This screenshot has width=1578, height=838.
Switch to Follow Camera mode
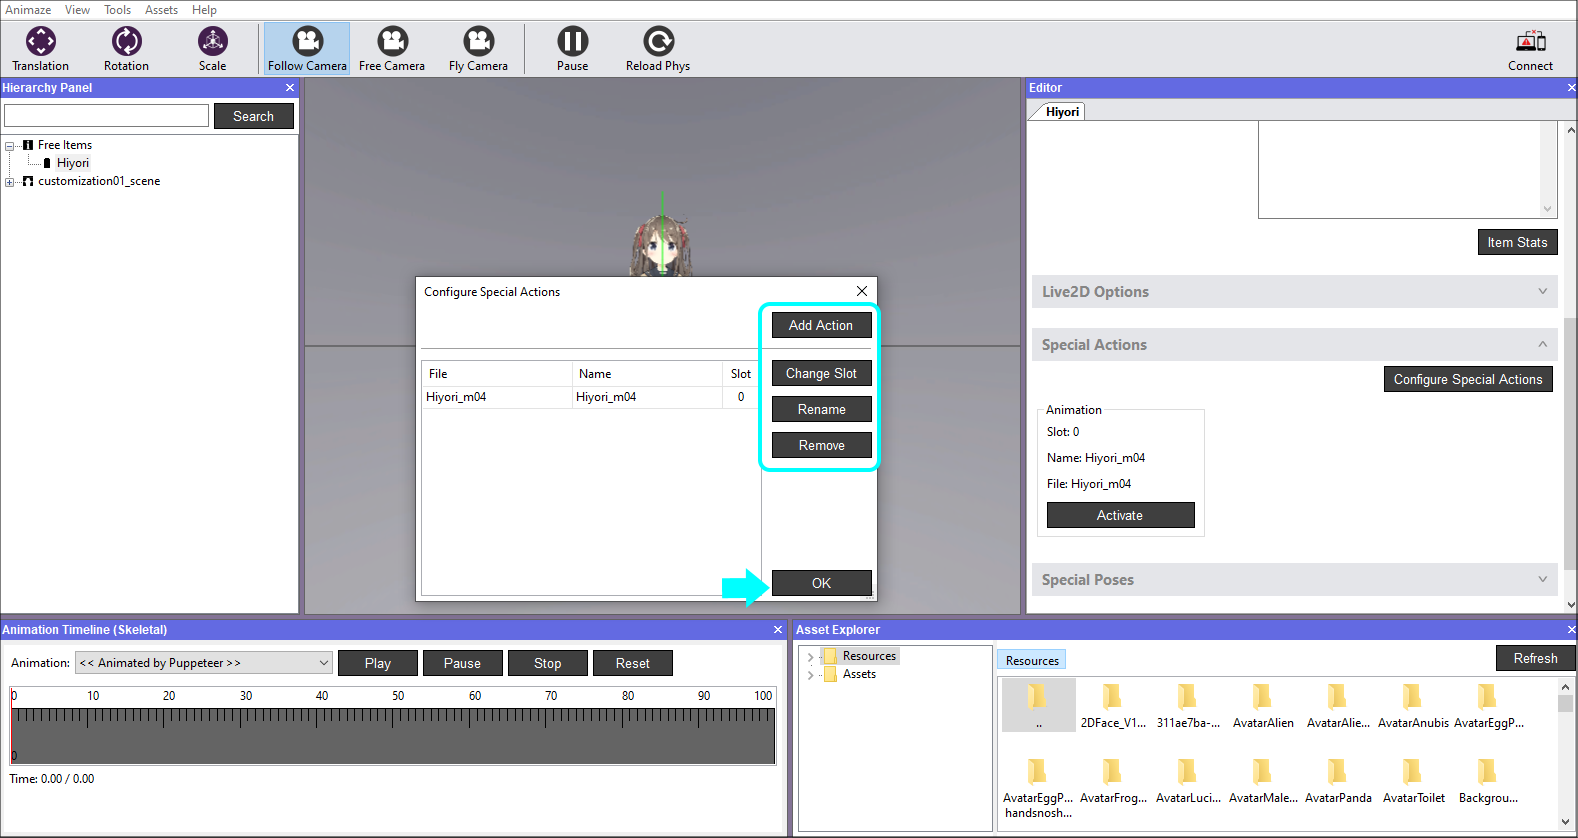click(307, 48)
